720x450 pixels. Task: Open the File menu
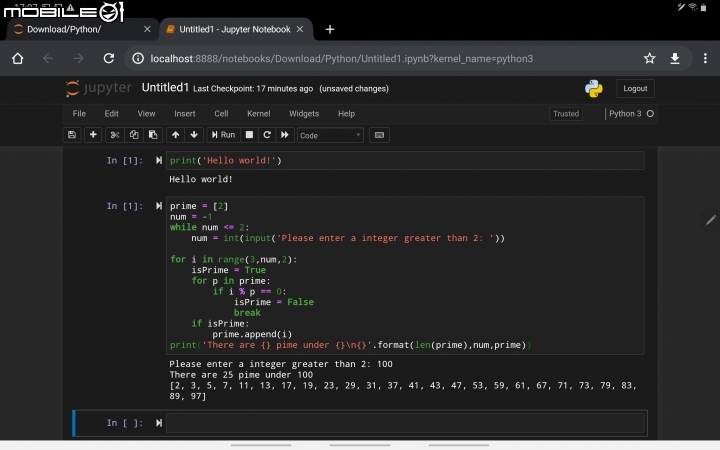79,113
